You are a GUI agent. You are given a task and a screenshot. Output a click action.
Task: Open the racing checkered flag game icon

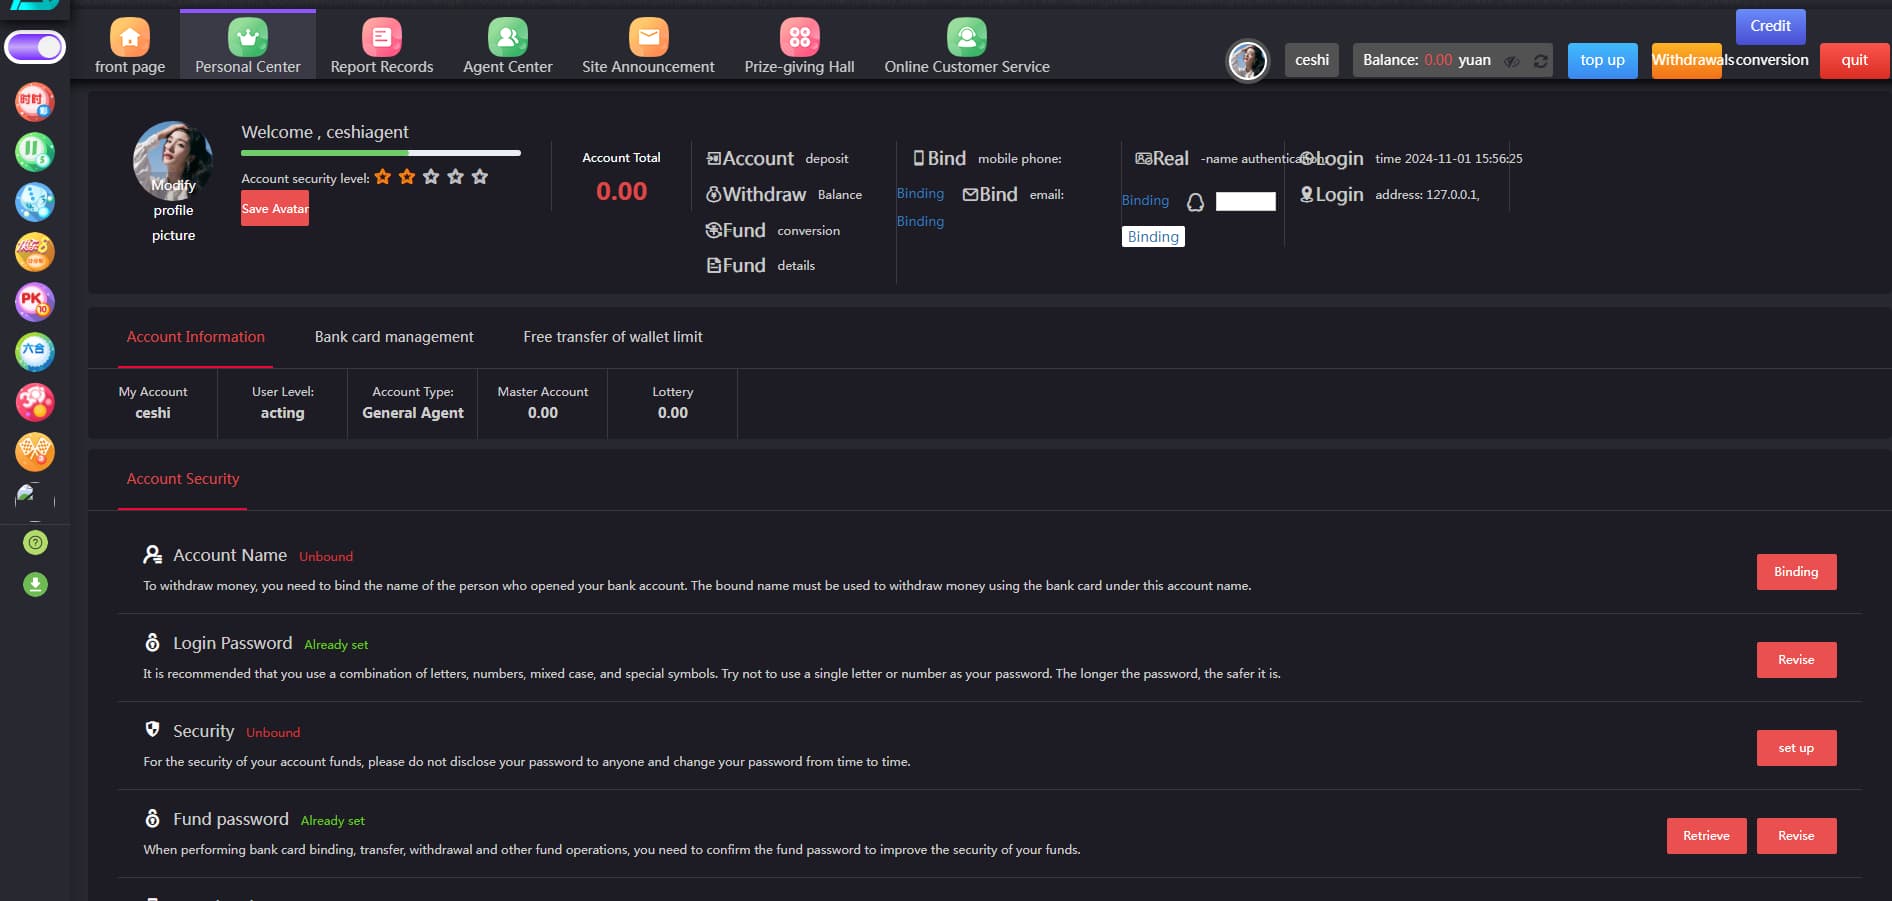tap(35, 452)
